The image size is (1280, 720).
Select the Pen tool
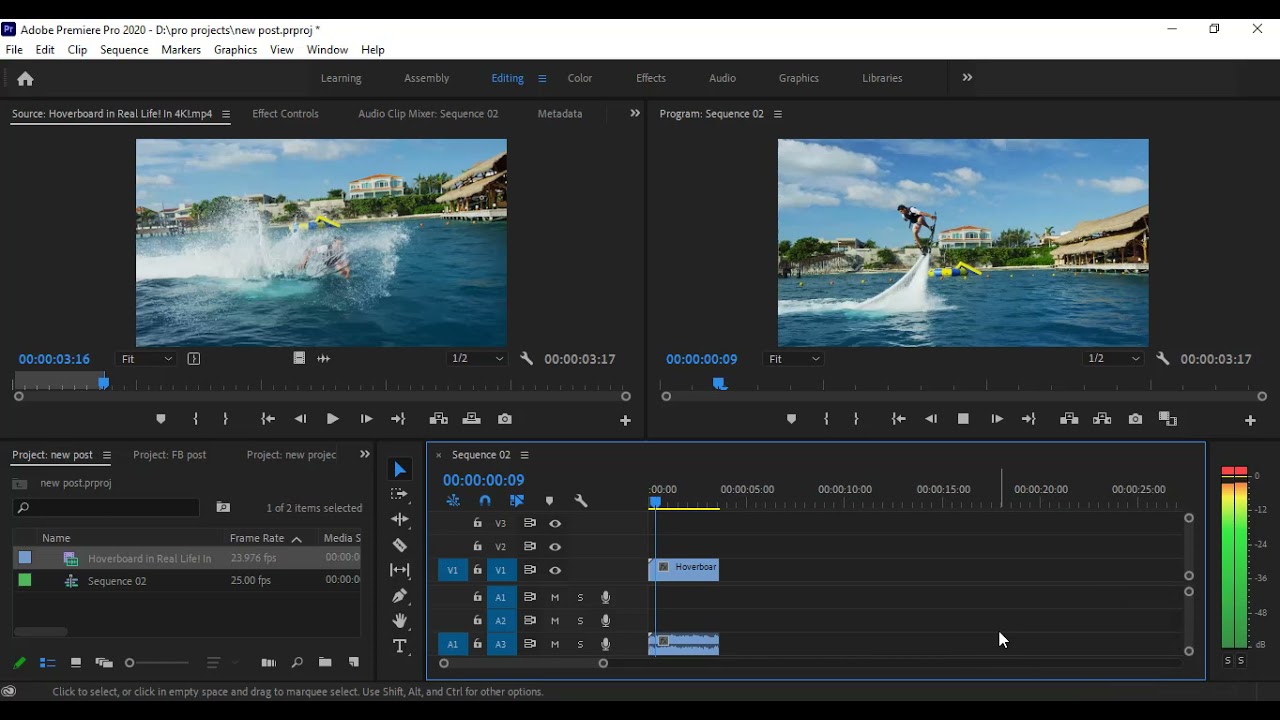[x=400, y=596]
